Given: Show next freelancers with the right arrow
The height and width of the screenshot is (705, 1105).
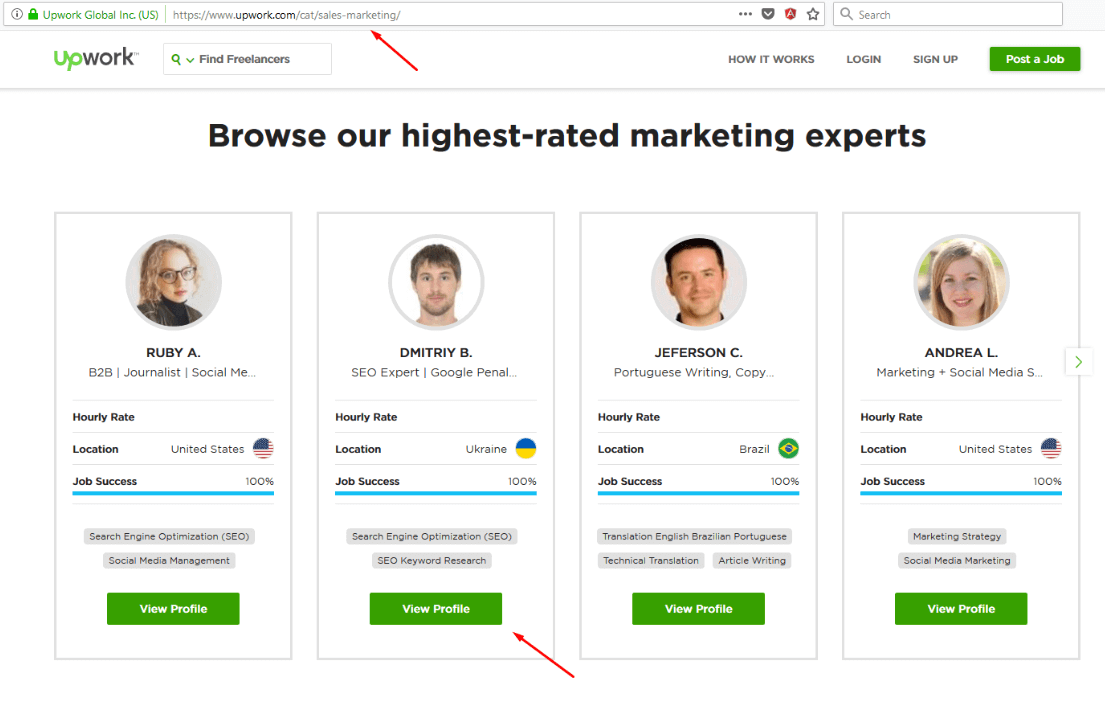Looking at the screenshot, I should coord(1078,362).
